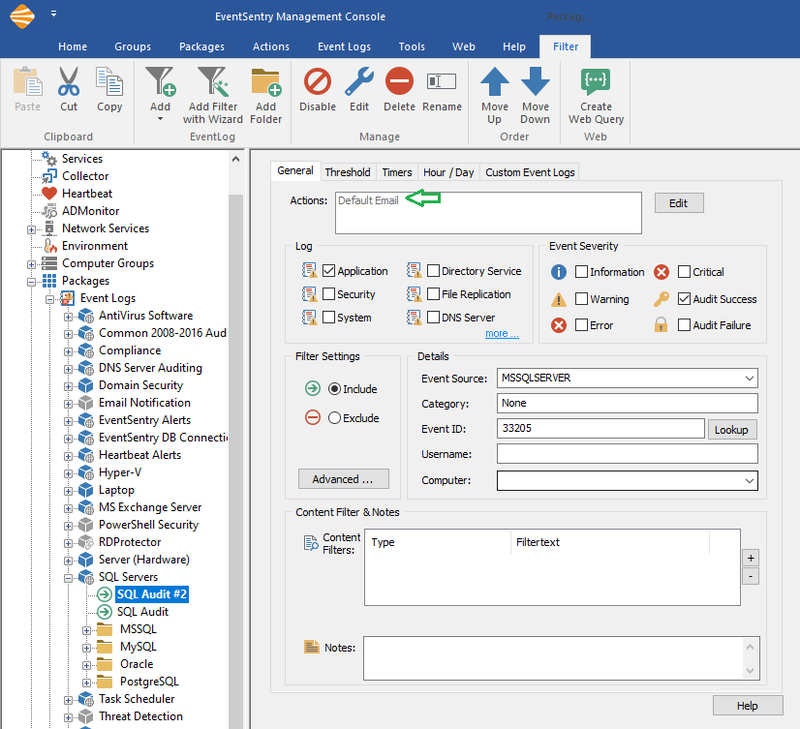800x729 pixels.
Task: Switch to the Timers tab
Action: (397, 172)
